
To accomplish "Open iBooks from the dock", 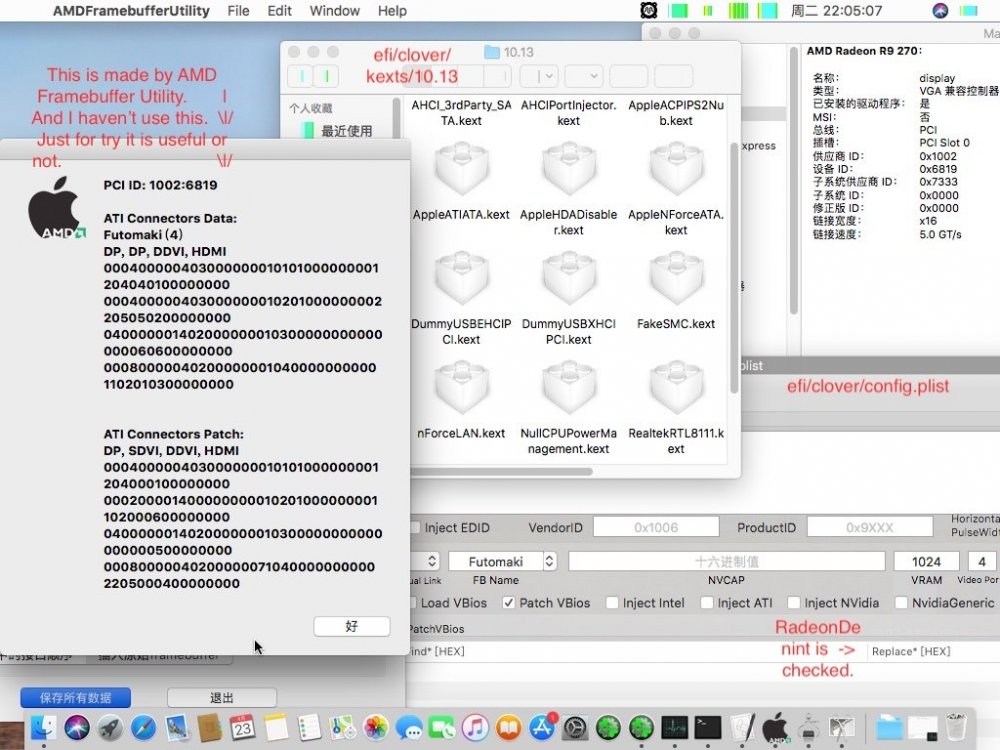I will pos(508,728).
